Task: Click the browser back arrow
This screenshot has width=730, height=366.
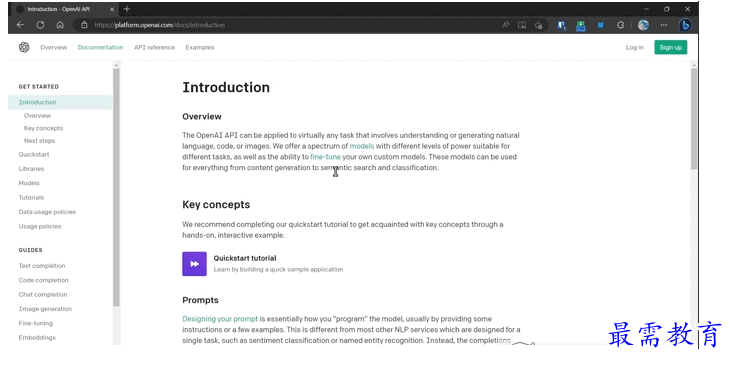Action: click(x=20, y=25)
